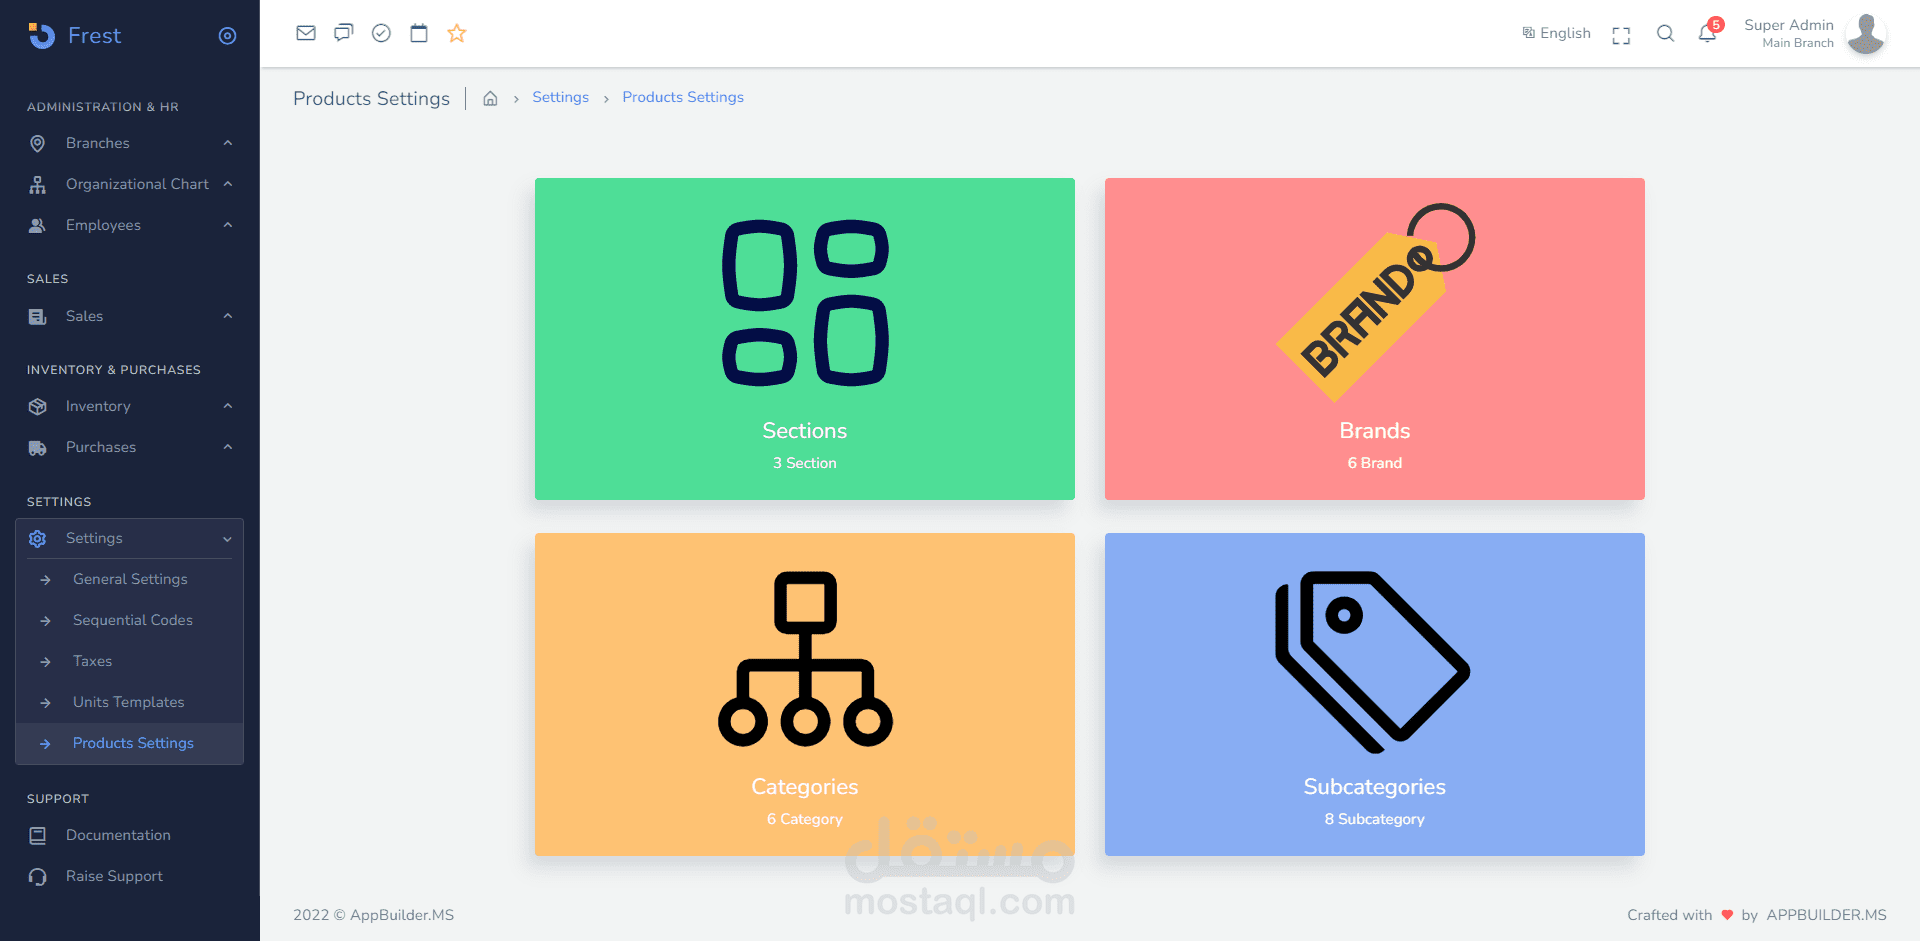
Task: Open Purchases menu item
Action: click(x=130, y=447)
